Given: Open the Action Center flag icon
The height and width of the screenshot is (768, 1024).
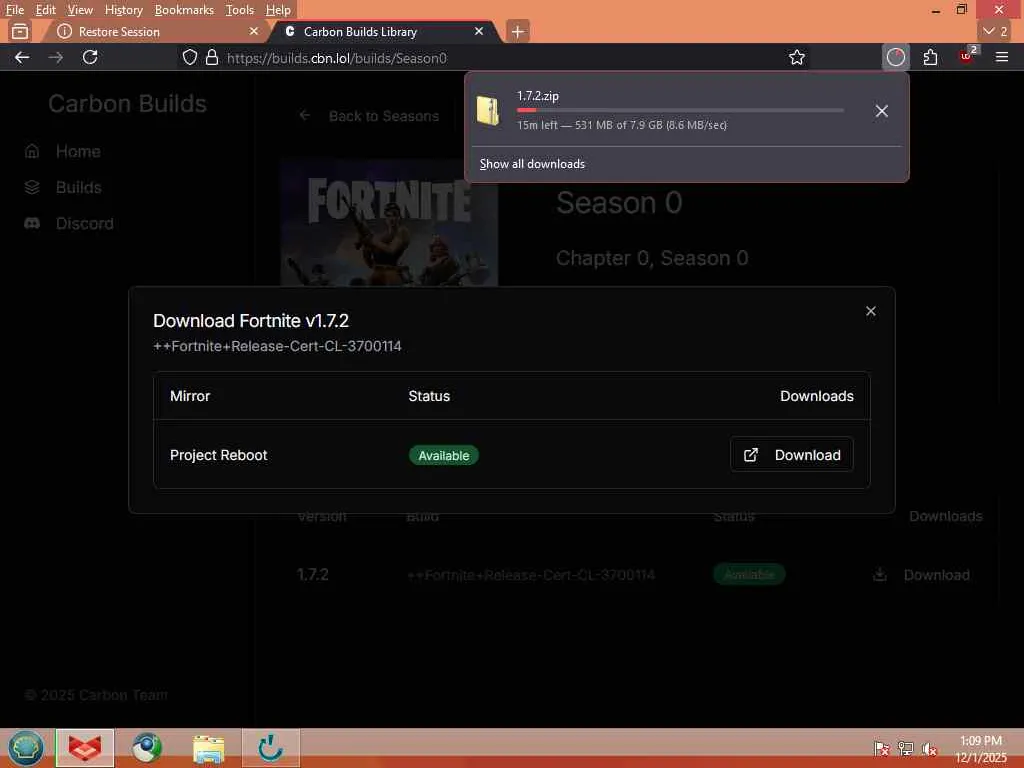Looking at the screenshot, I should click(882, 749).
